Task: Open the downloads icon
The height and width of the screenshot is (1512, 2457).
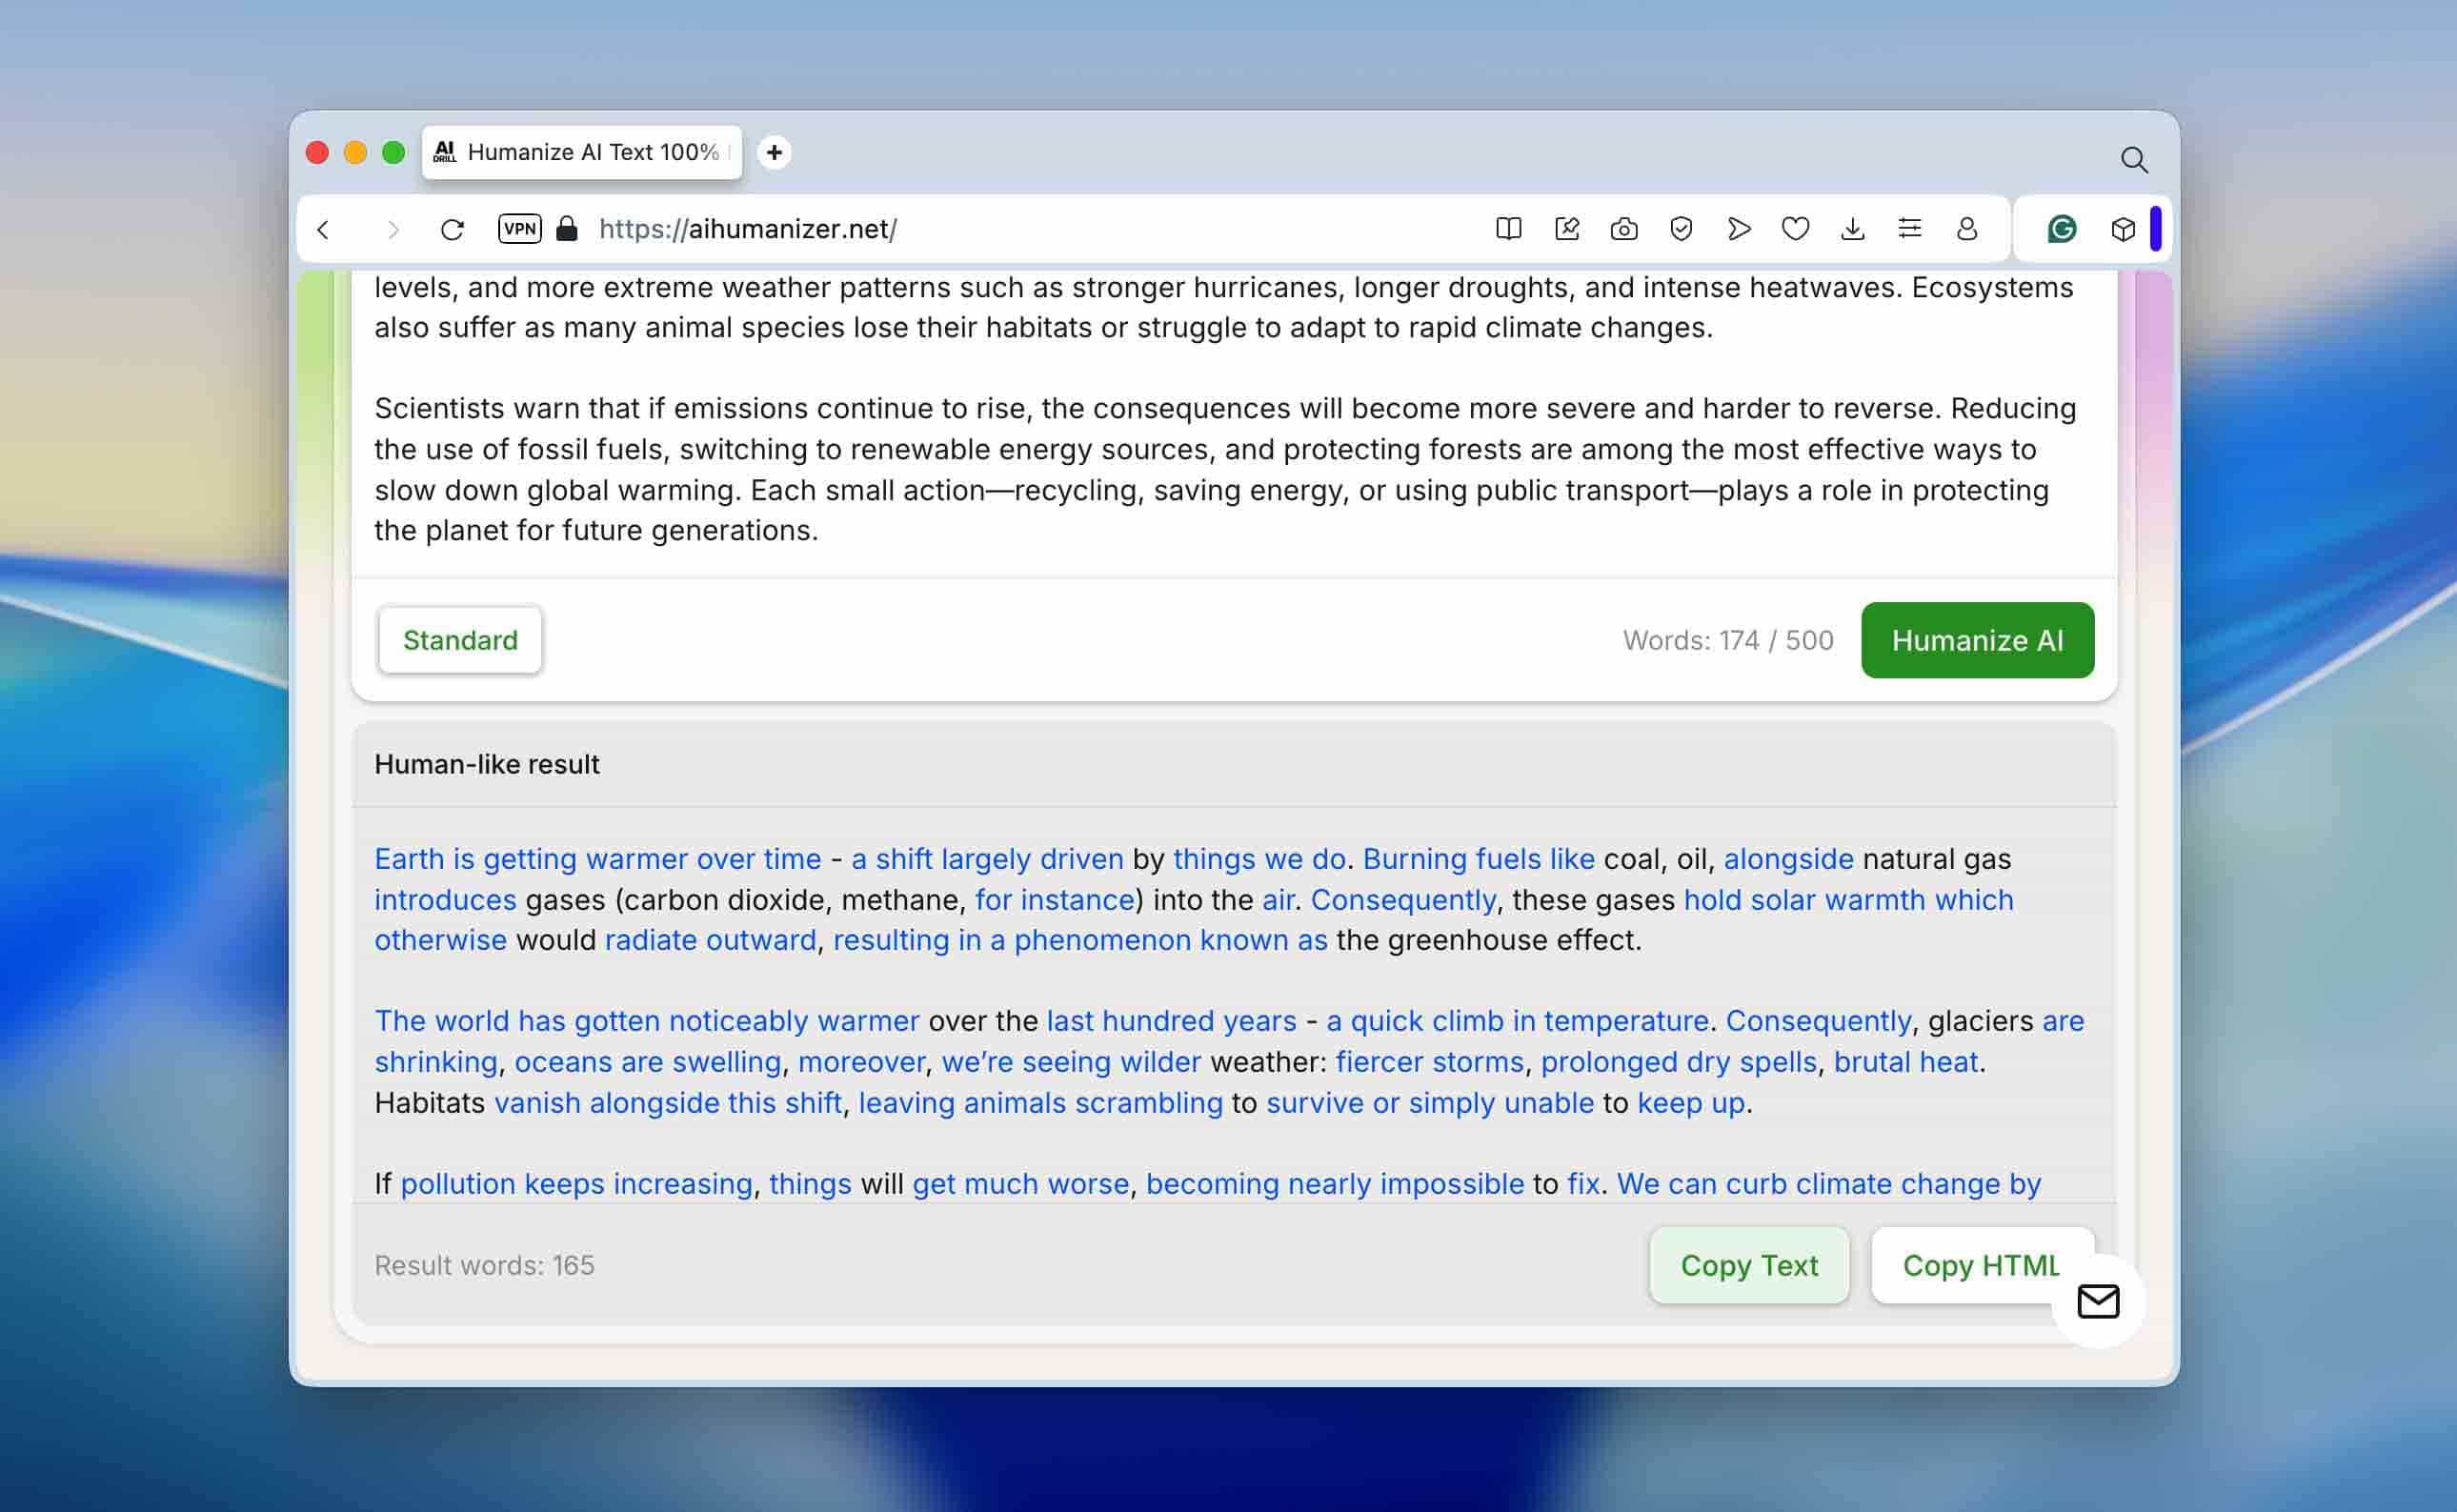Action: point(1852,229)
